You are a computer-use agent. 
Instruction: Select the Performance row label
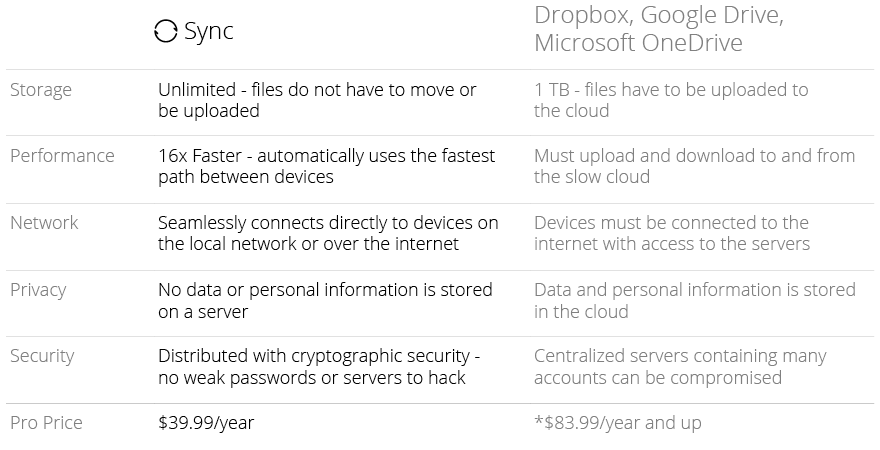pyautogui.click(x=62, y=155)
